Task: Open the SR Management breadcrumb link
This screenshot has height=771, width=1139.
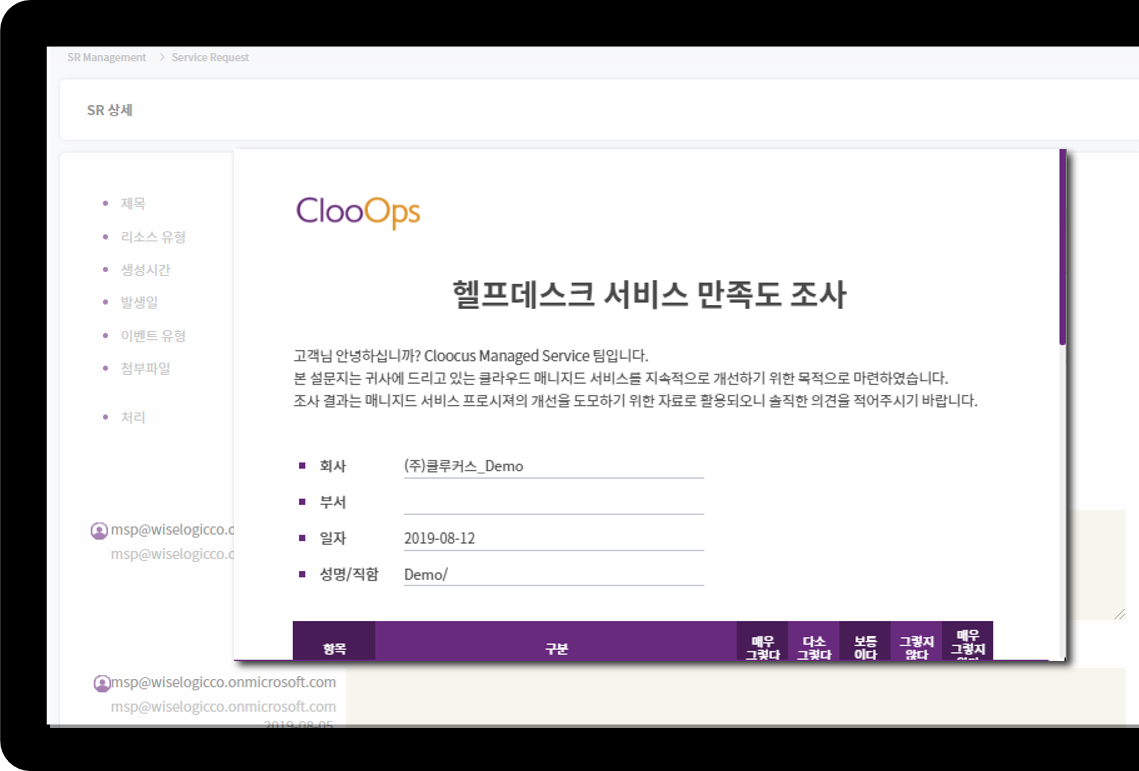Action: pos(107,57)
